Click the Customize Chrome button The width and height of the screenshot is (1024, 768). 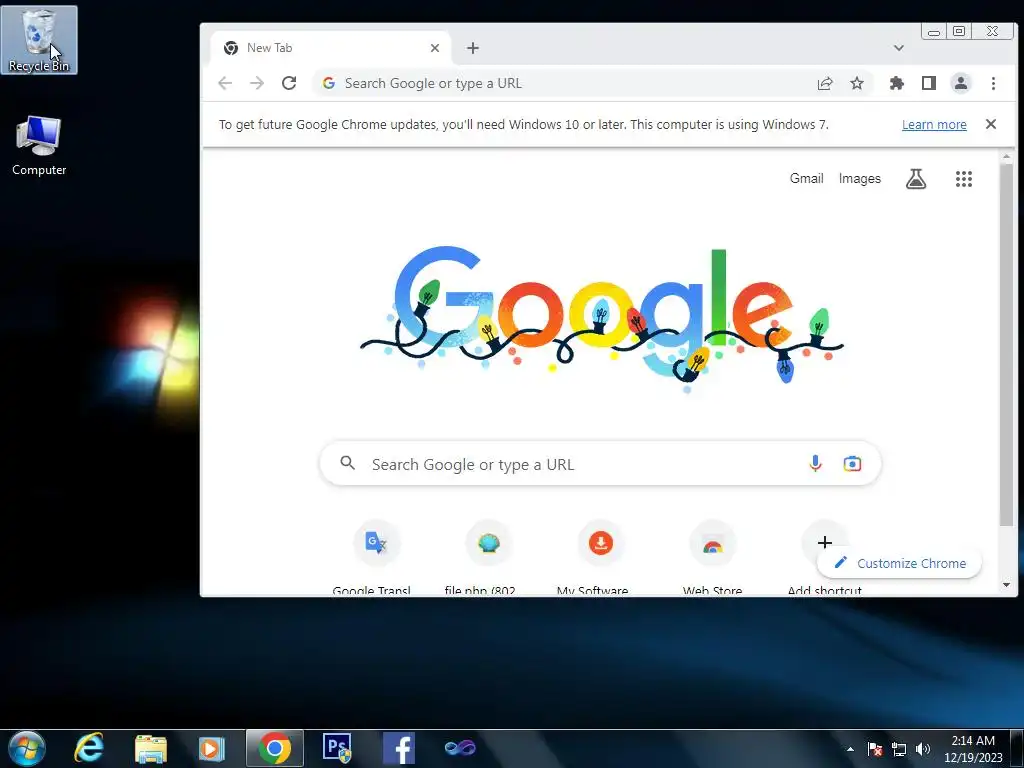[900, 563]
